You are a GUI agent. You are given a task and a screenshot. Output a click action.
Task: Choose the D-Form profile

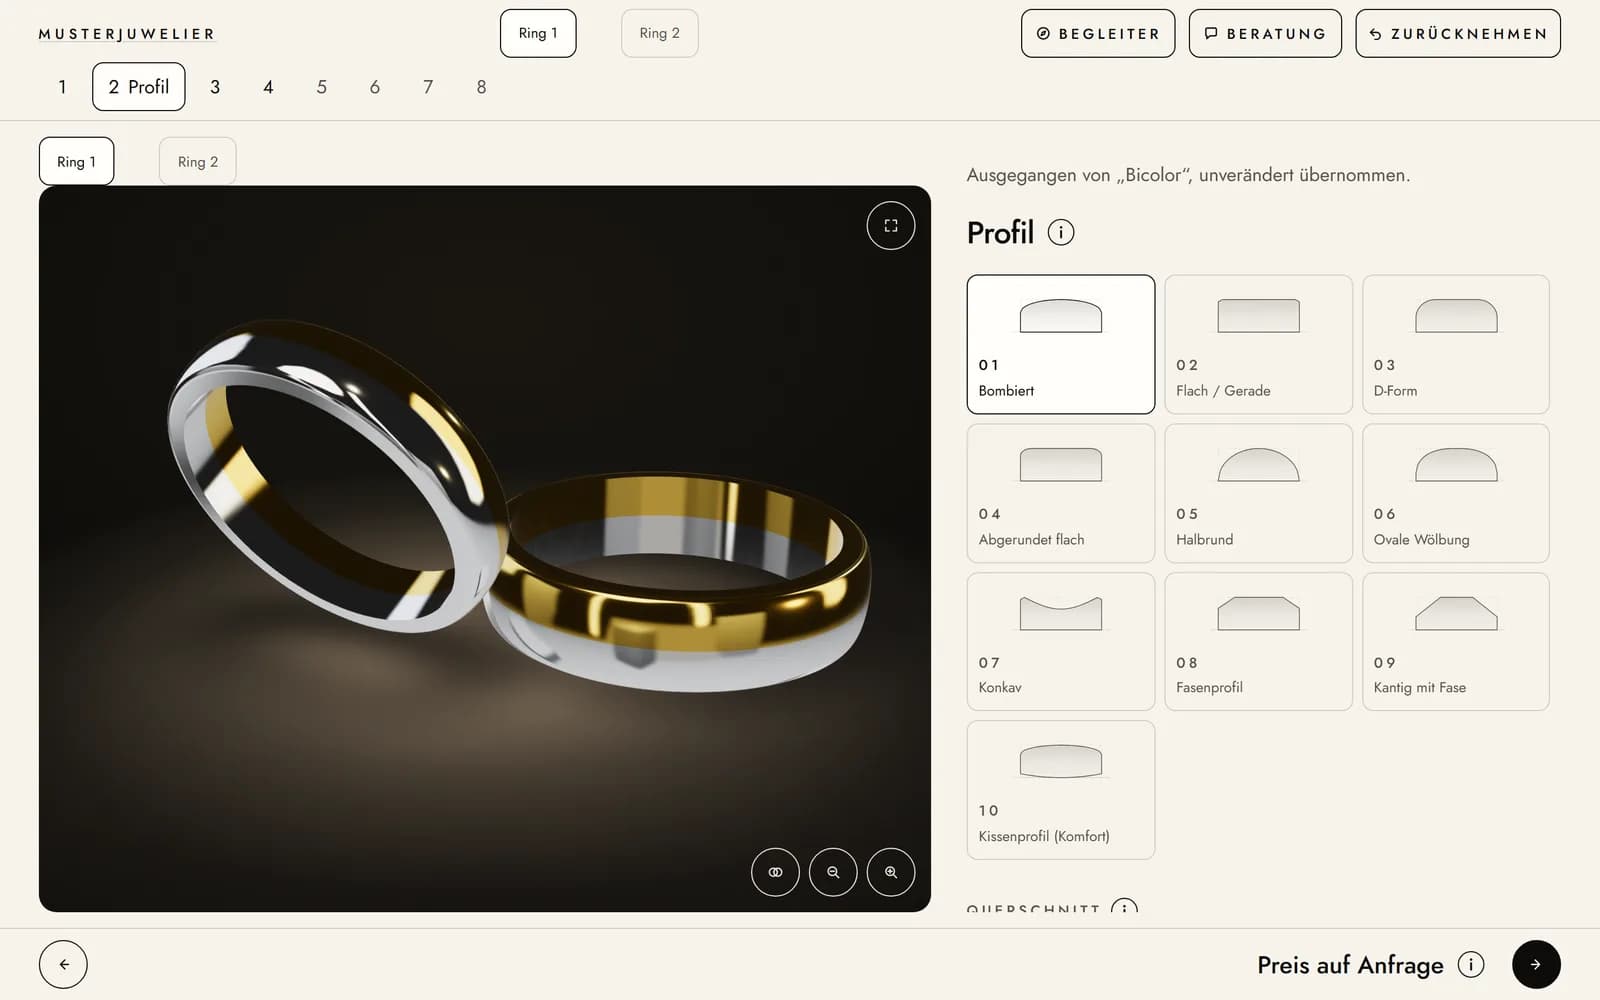pyautogui.click(x=1456, y=344)
